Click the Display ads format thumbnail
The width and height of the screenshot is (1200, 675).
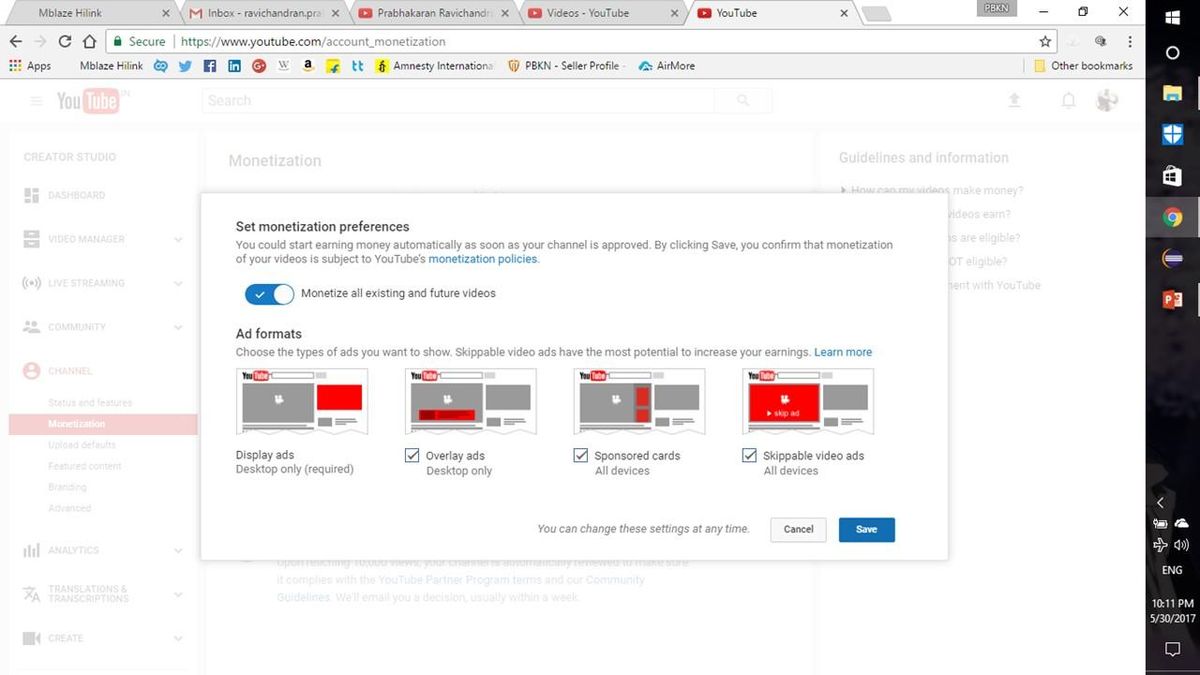pos(302,402)
